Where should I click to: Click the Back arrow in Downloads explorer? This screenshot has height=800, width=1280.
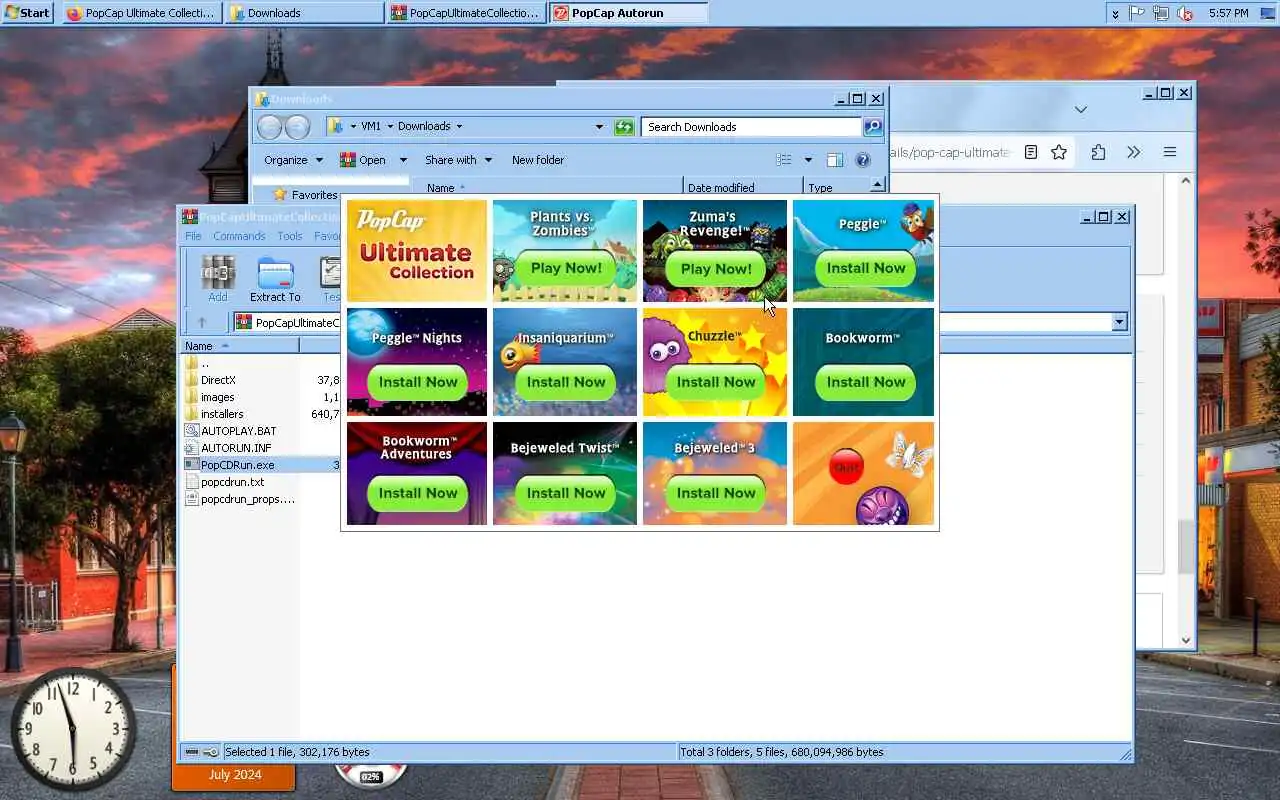pyautogui.click(x=270, y=127)
